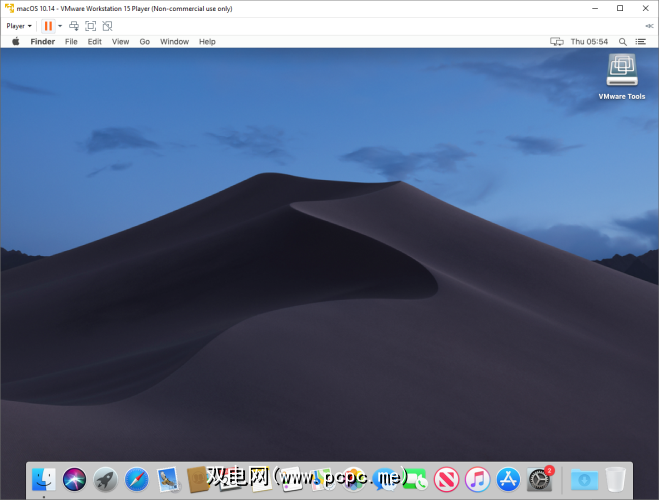659x500 pixels.
Task: Close the VMware Player window
Action: coord(646,8)
